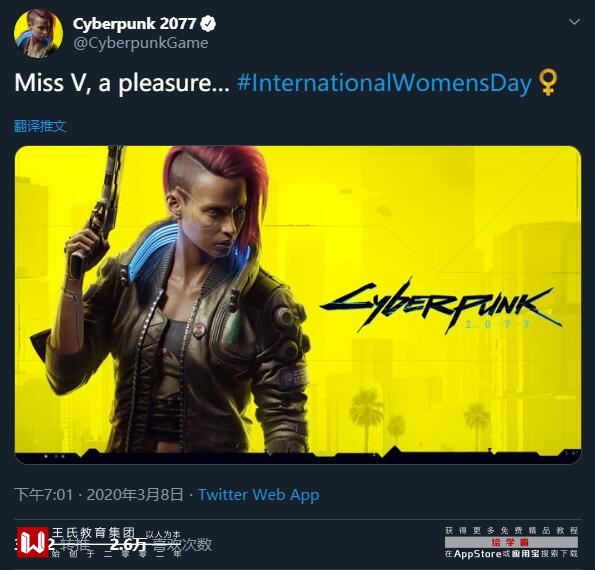This screenshot has height=570, width=595.
Task: Click the 王氏教育集团 watermark text
Action: pos(93,532)
